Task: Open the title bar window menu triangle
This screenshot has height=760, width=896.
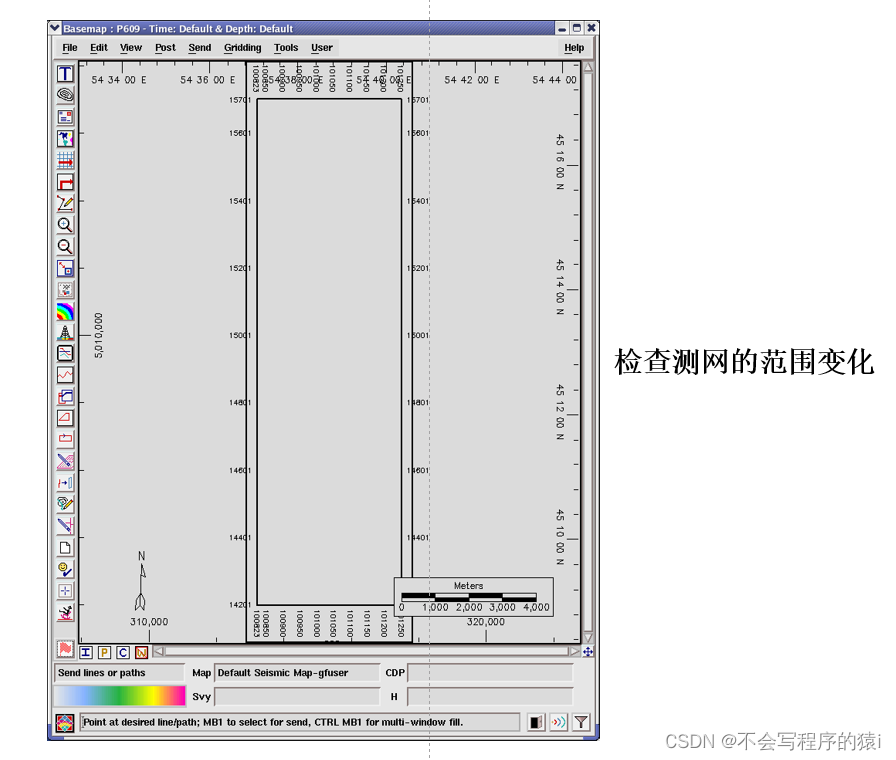Action: point(56,29)
